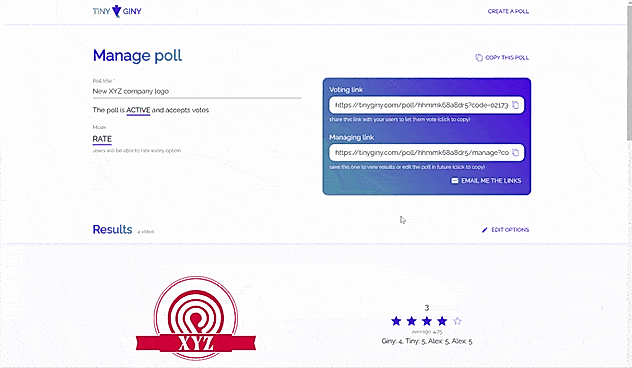Viewport: 632px width, 368px height.
Task: Copy the managing link via copy icon
Action: pyautogui.click(x=515, y=153)
